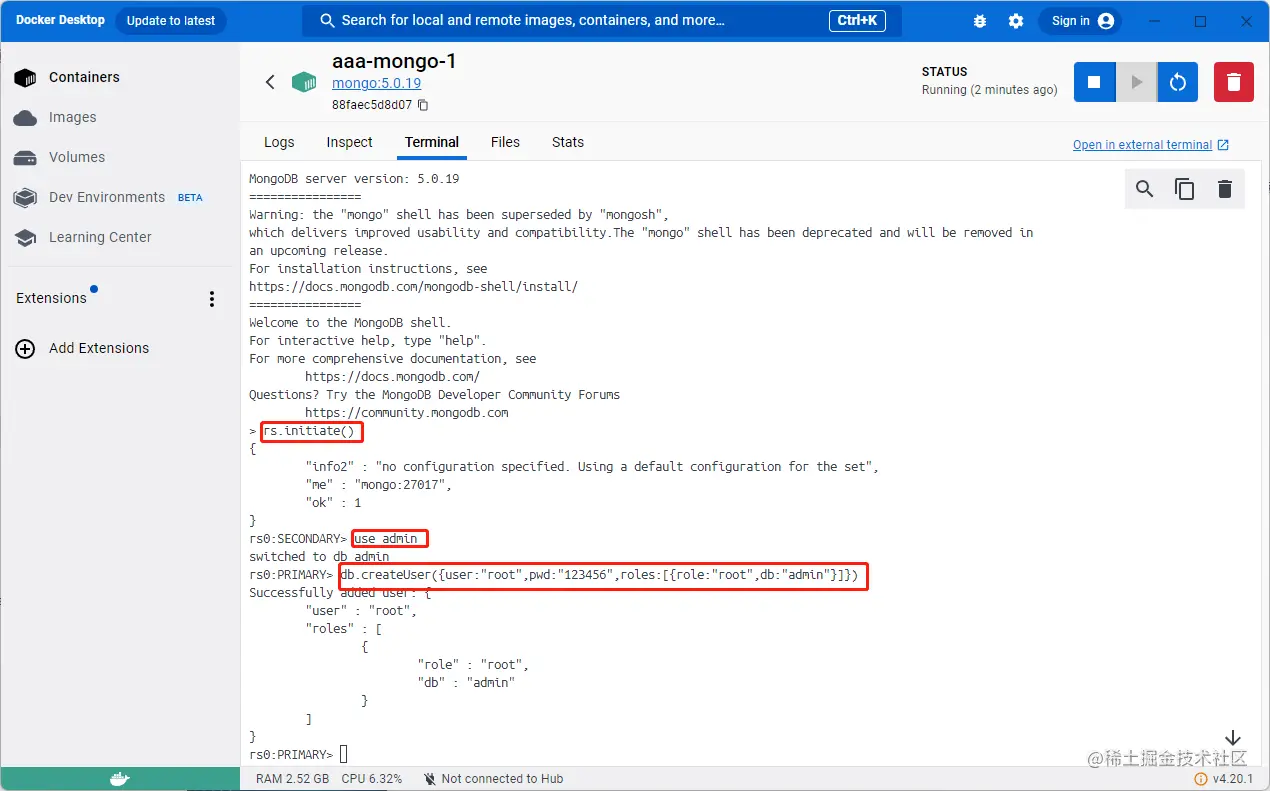Click Open in external terminal link
Screen dimensions: 1270x791
point(1151,145)
